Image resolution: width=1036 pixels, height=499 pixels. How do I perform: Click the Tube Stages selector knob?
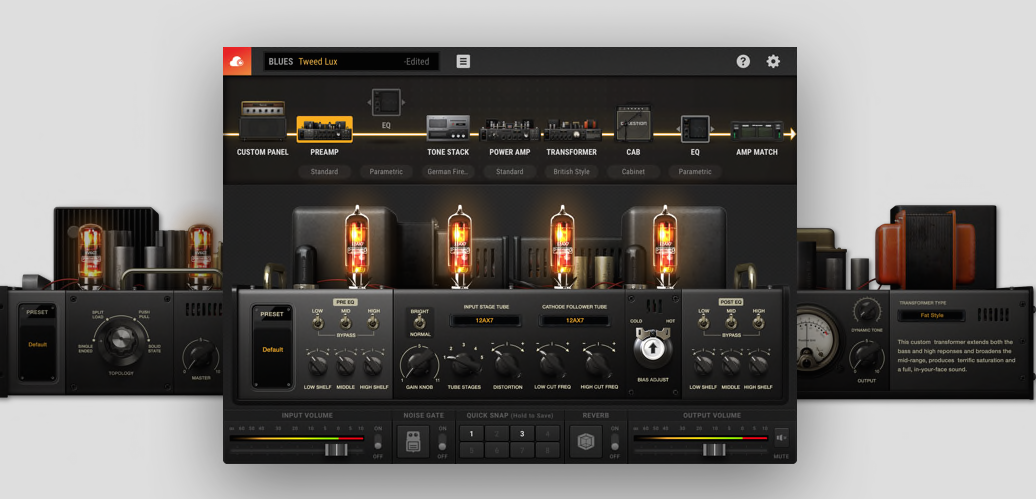coord(466,363)
